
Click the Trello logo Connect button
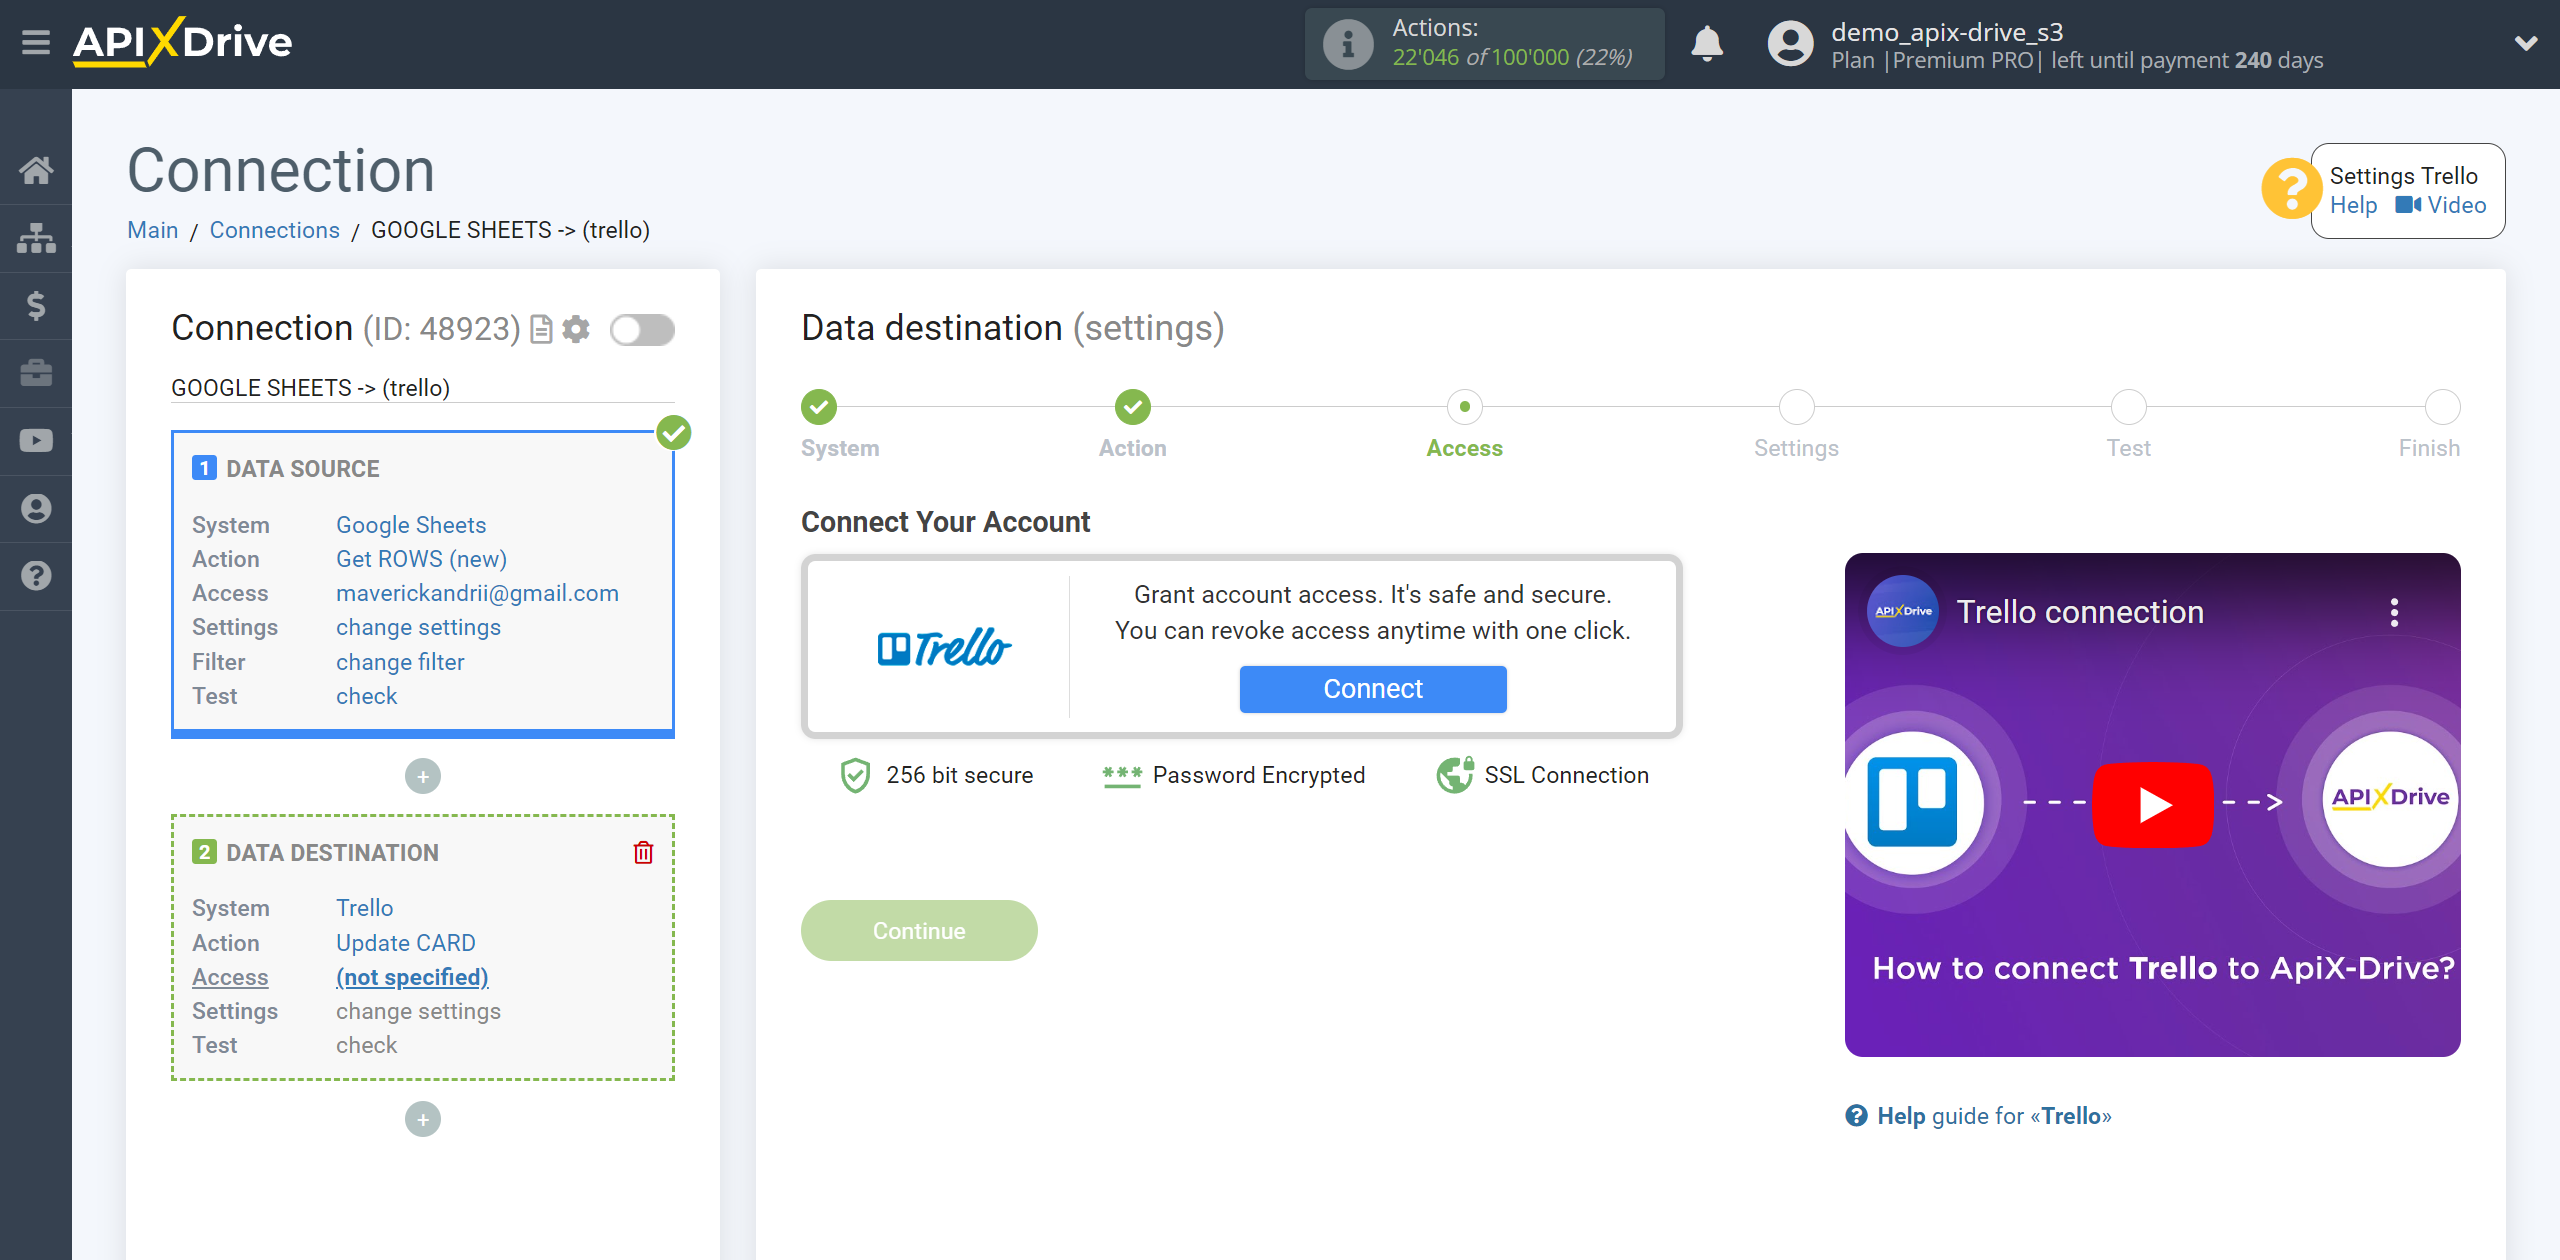point(1373,687)
